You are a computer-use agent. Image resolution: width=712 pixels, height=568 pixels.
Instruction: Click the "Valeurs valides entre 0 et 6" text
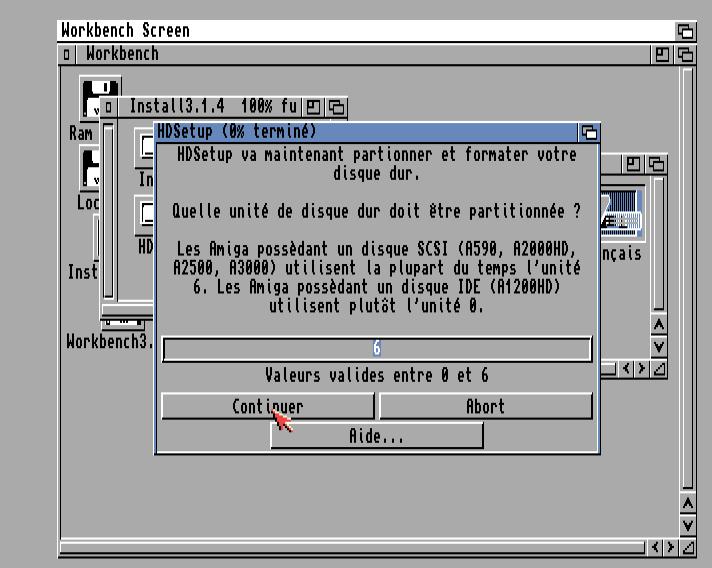pos(377,375)
